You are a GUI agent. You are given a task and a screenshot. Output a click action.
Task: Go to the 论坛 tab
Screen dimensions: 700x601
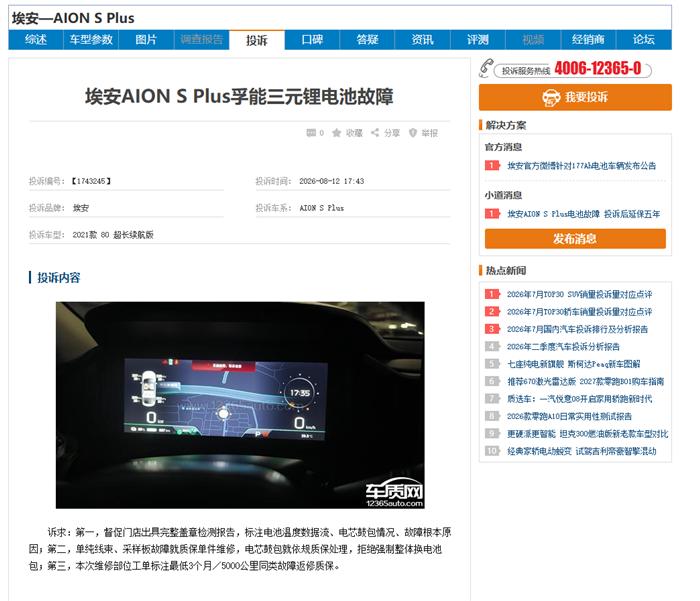[x=644, y=40]
